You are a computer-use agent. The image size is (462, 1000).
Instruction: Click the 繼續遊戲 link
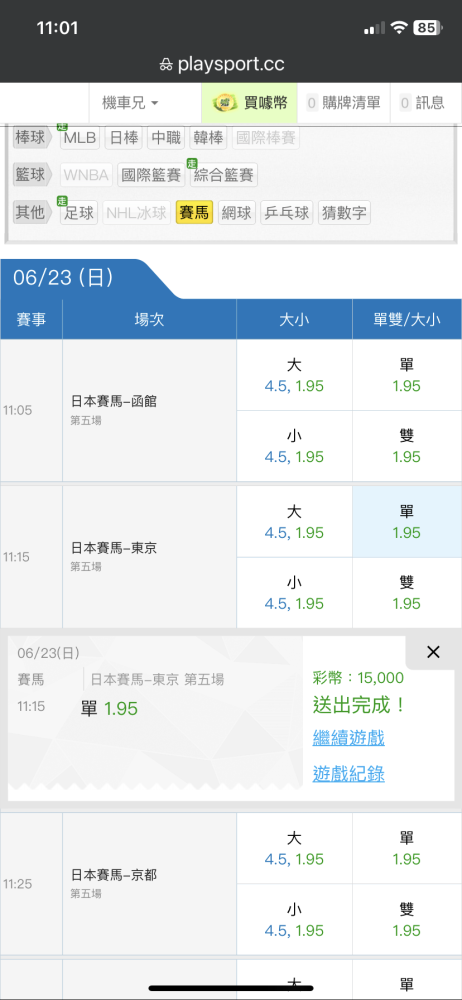(x=348, y=739)
